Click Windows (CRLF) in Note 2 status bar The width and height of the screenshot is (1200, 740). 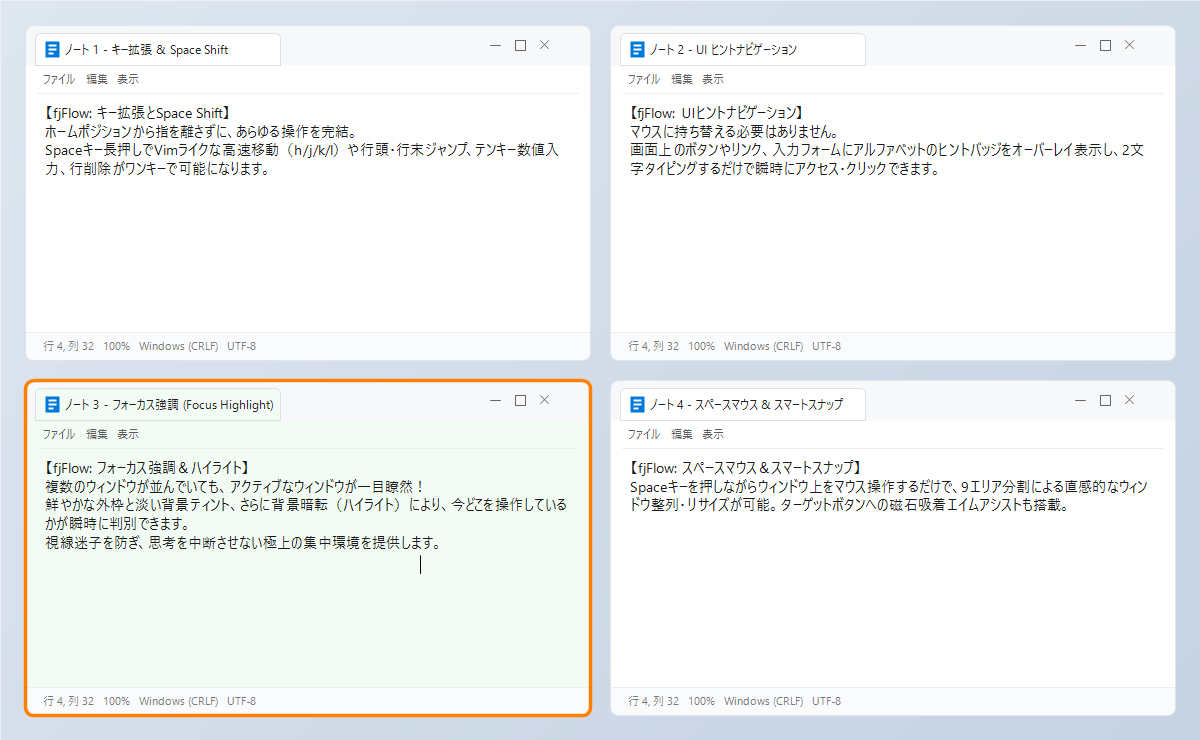coord(764,346)
